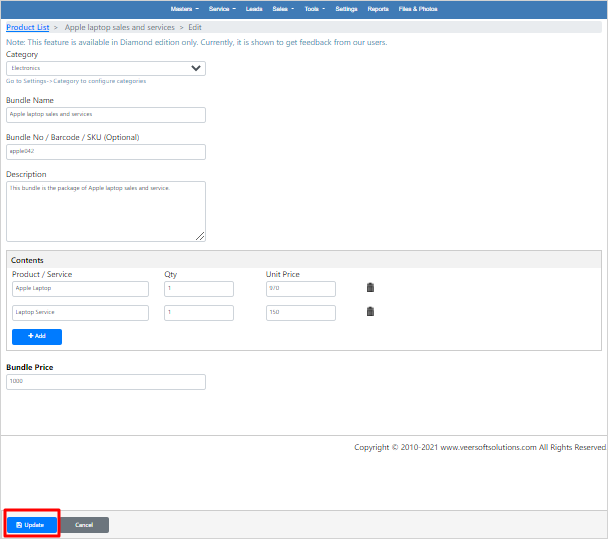Open the Tools menu
Image resolution: width=608 pixels, height=539 pixels.
point(314,8)
